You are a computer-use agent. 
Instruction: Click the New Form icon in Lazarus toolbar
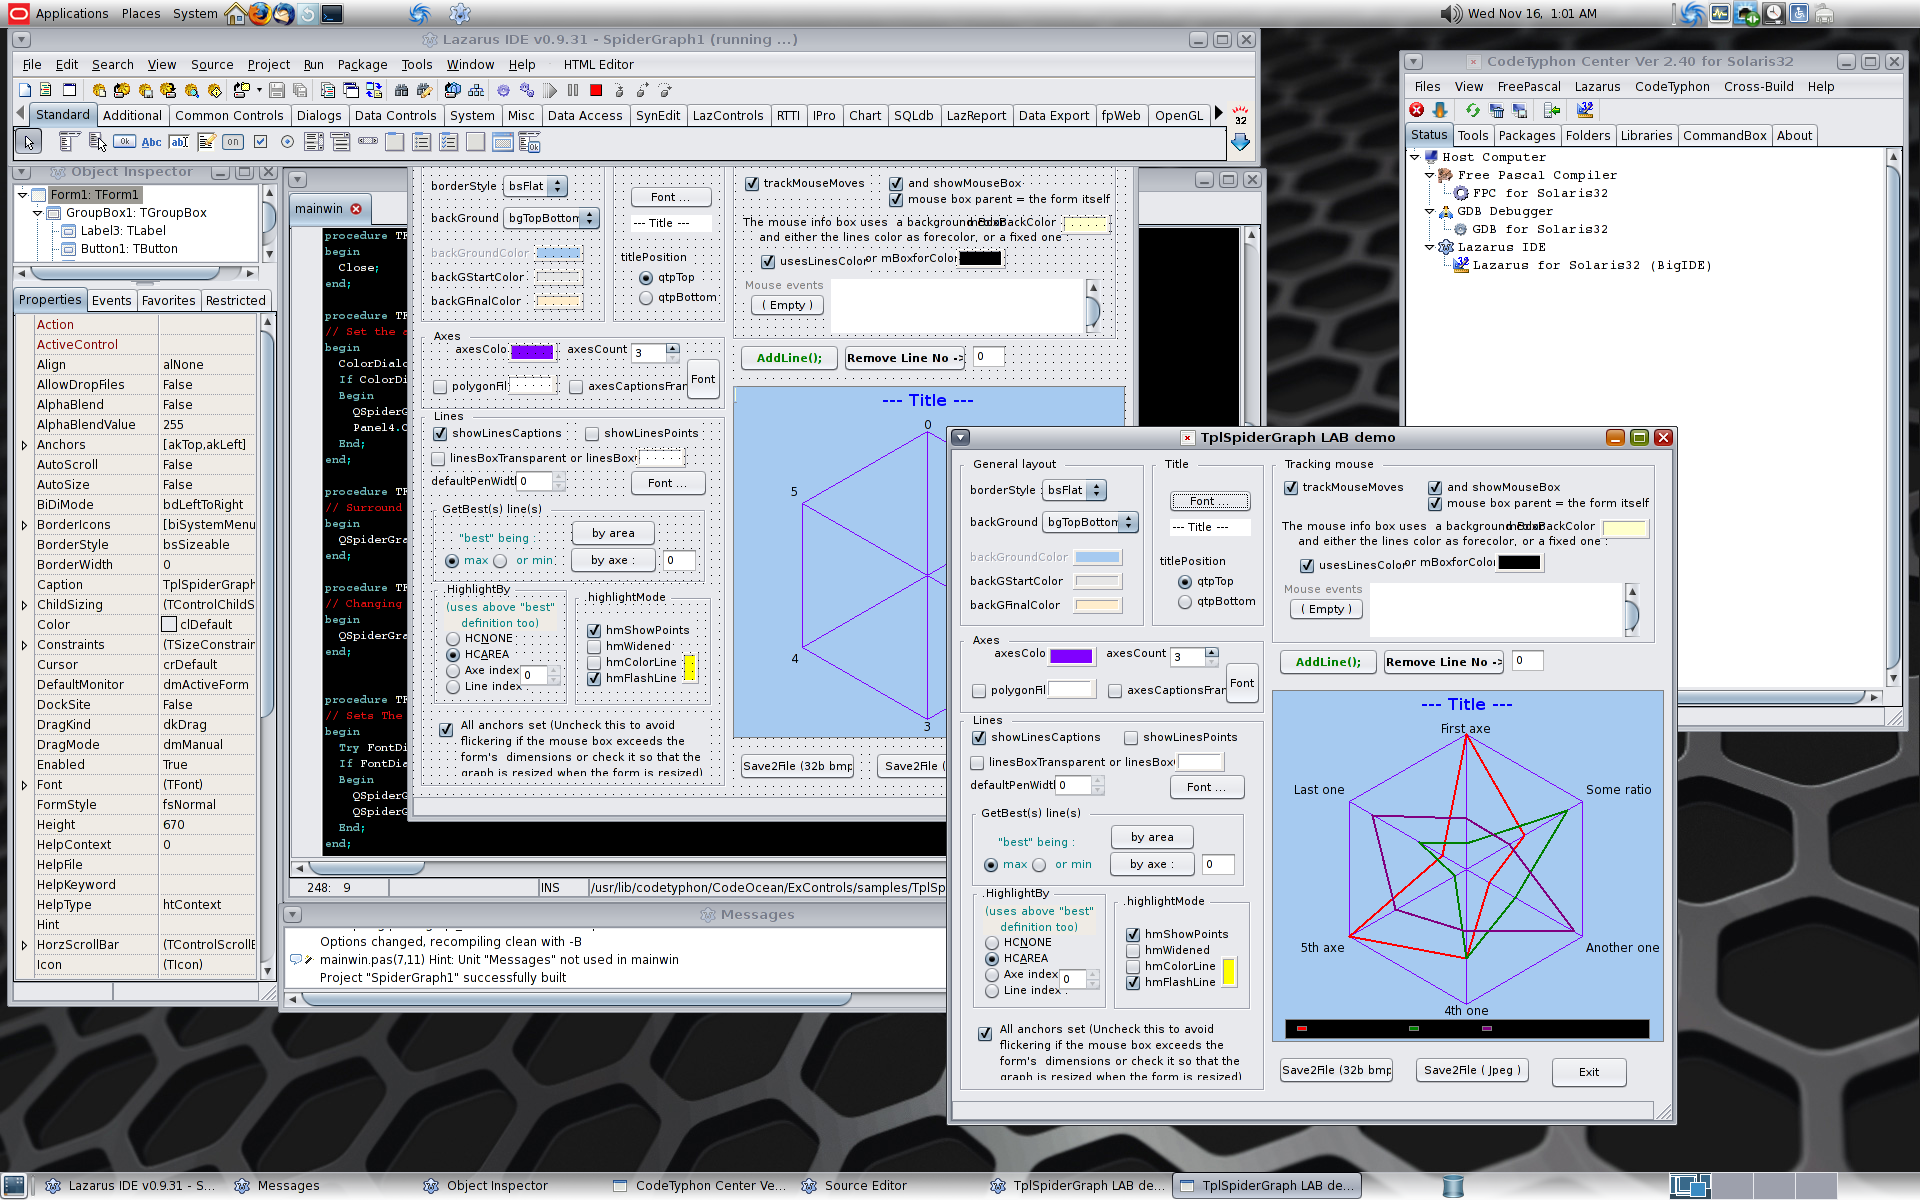point(69,90)
